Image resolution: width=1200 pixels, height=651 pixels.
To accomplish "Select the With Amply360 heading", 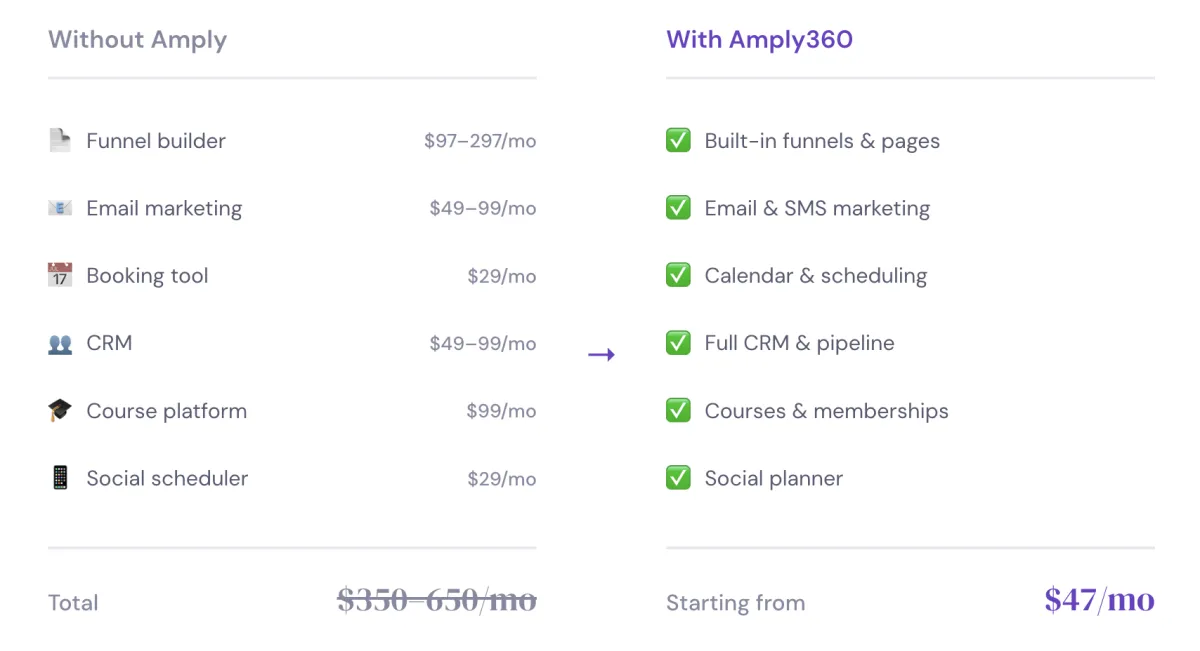I will coord(760,40).
